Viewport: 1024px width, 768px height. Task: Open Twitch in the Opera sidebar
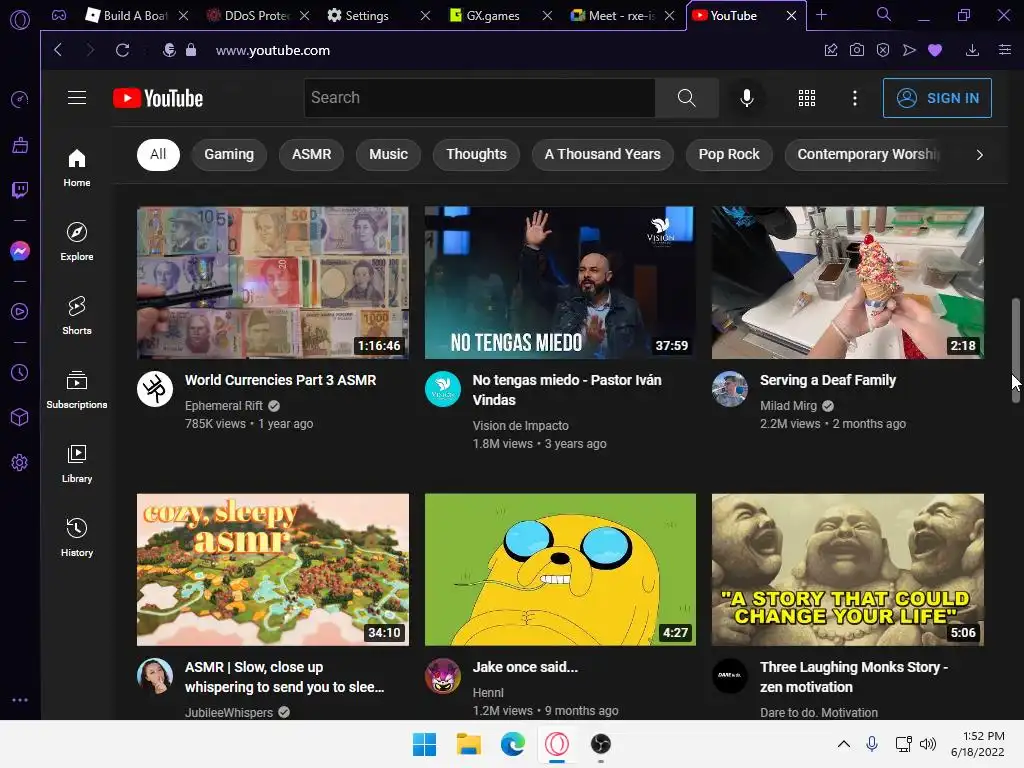pos(20,189)
